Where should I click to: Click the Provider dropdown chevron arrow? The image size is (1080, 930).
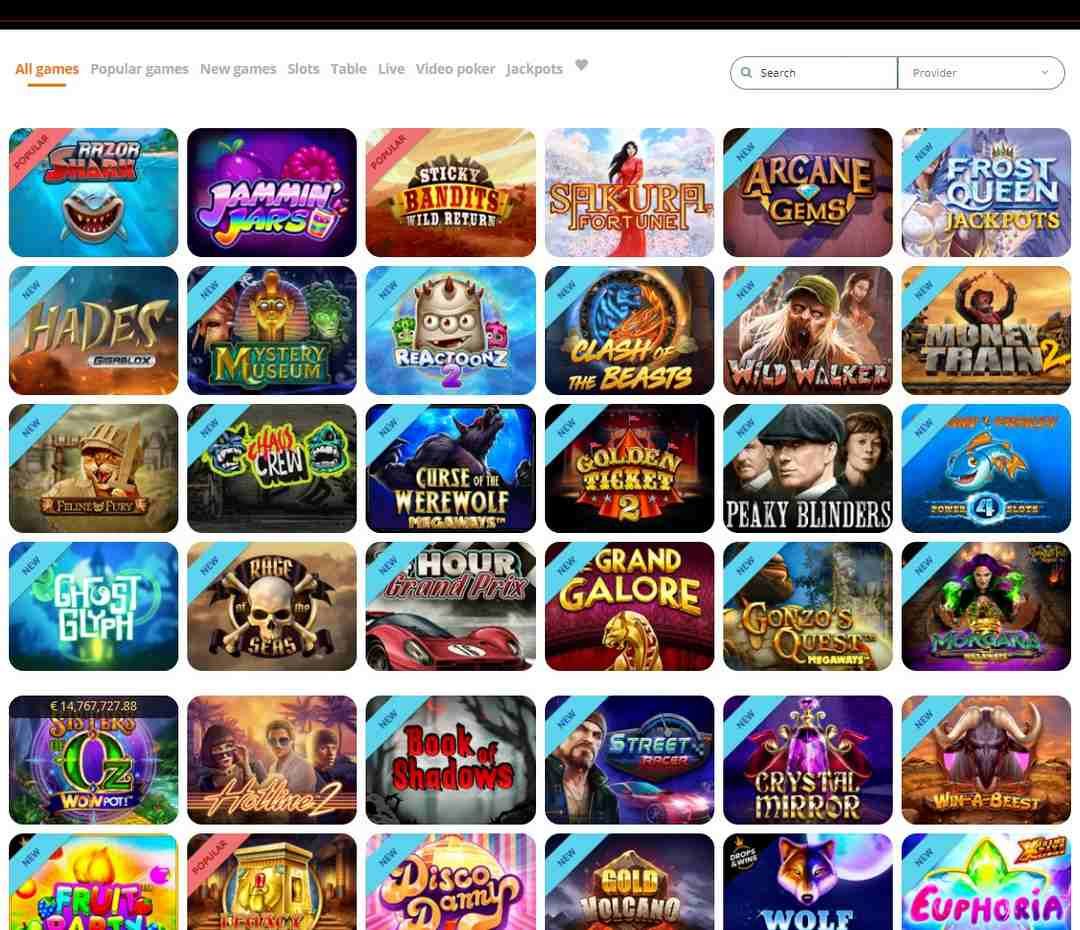point(1044,73)
